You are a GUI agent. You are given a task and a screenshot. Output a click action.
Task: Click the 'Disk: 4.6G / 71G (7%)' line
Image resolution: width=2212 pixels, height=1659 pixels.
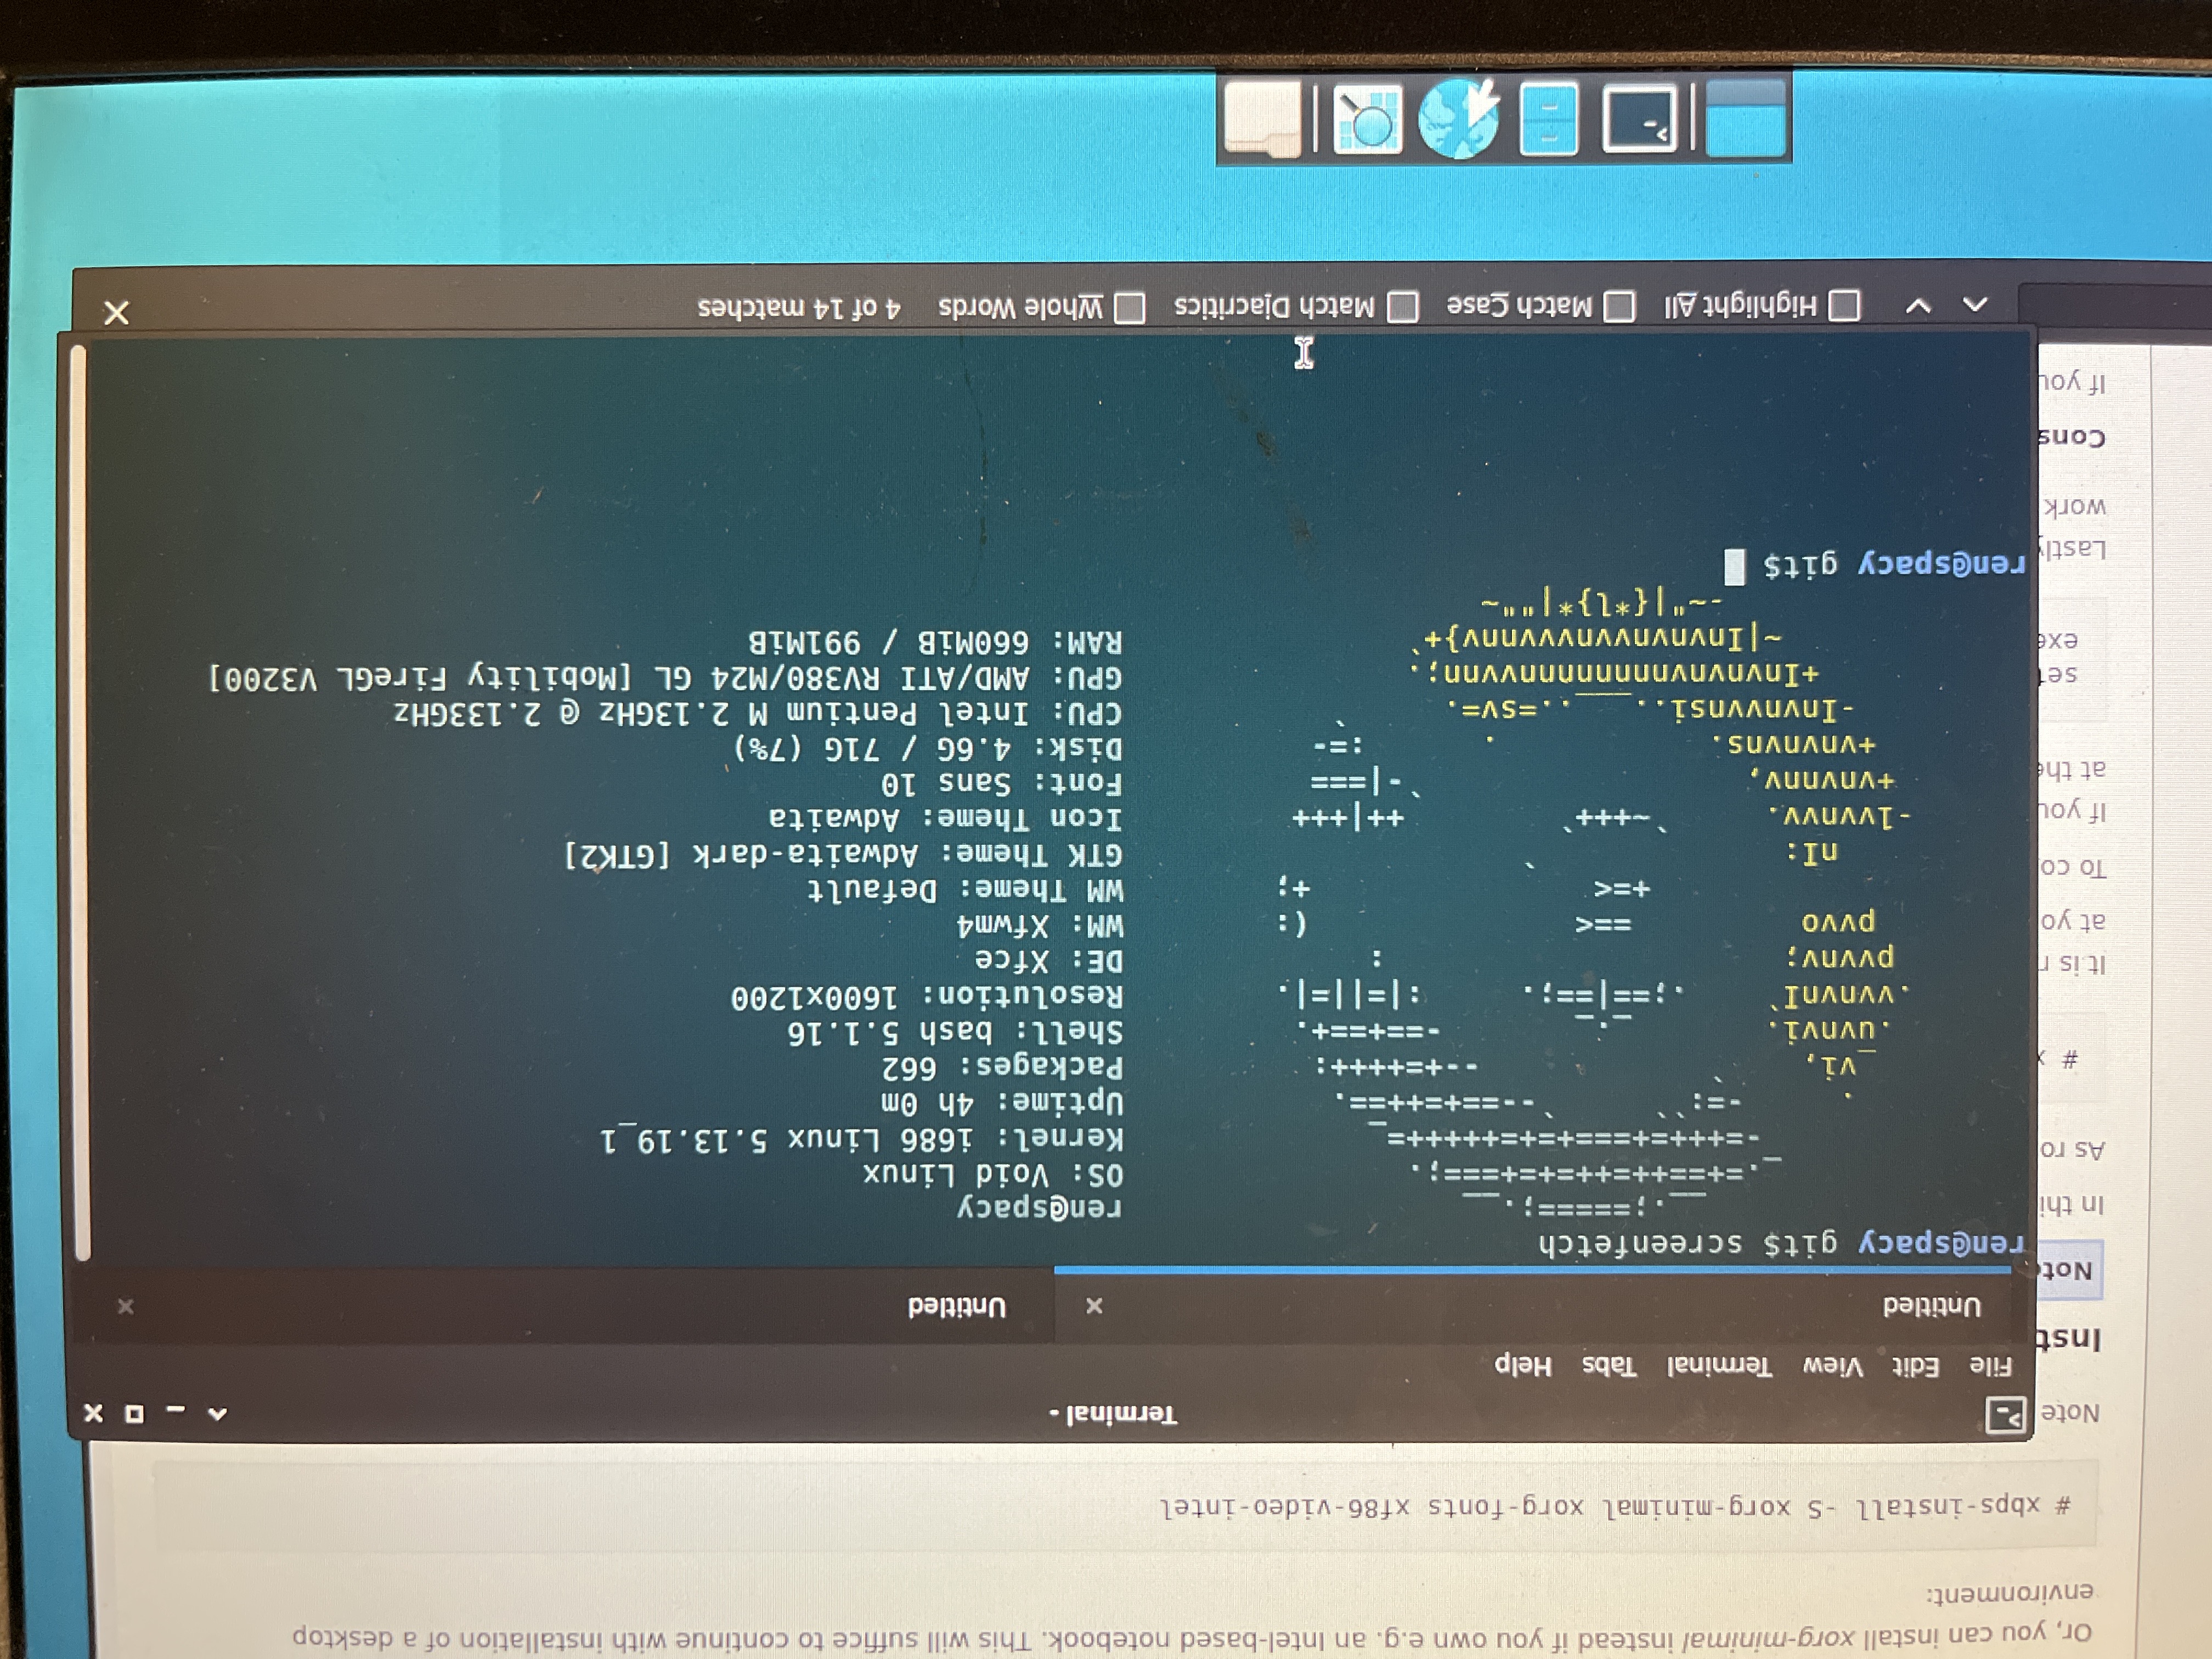929,748
